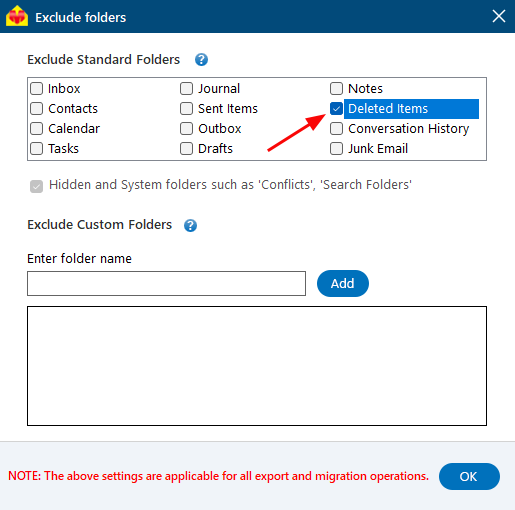Check the Inbox folder checkbox
Viewport: 515px width, 510px height.
pyautogui.click(x=37, y=89)
